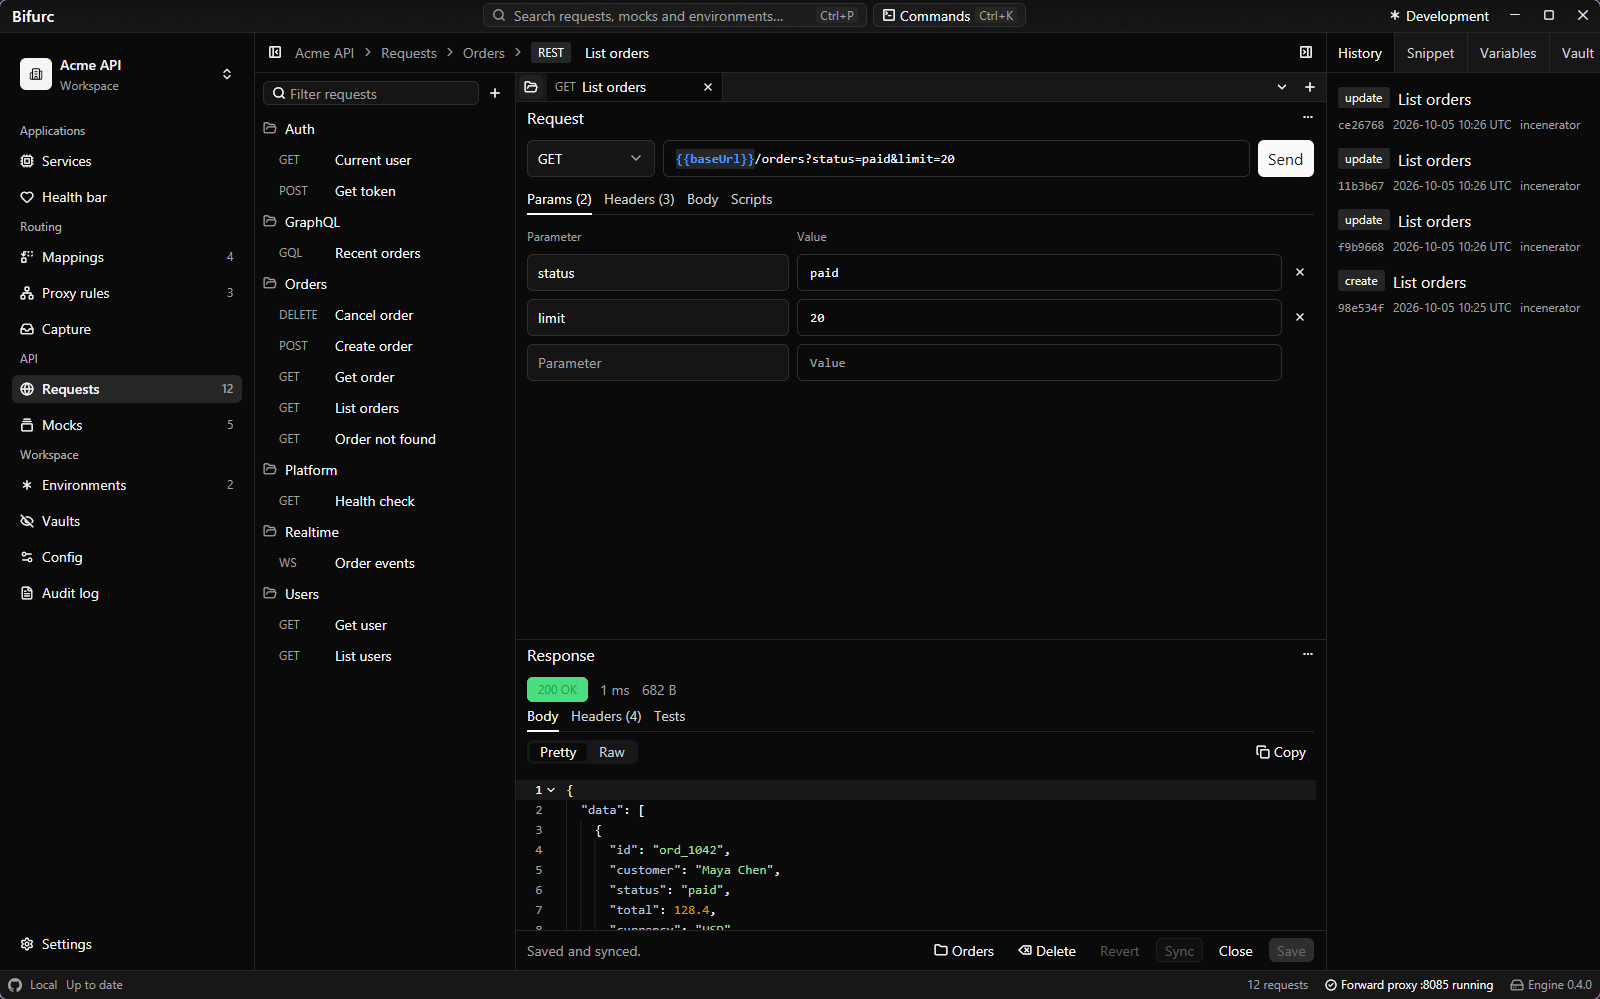The height and width of the screenshot is (999, 1600).
Task: Toggle the right panel layout icon
Action: tap(1306, 53)
